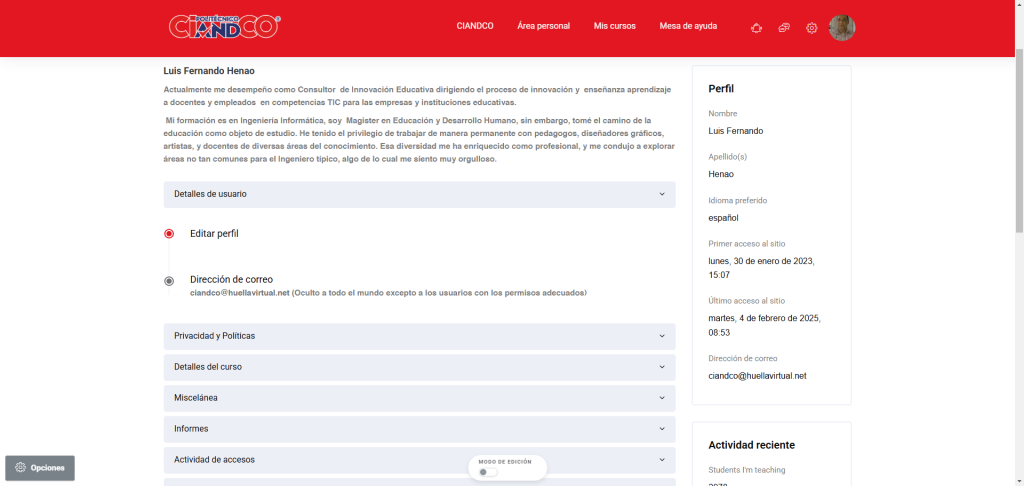The image size is (1024, 486).
Task: Toggle the Modo de edición switch
Action: 486,472
